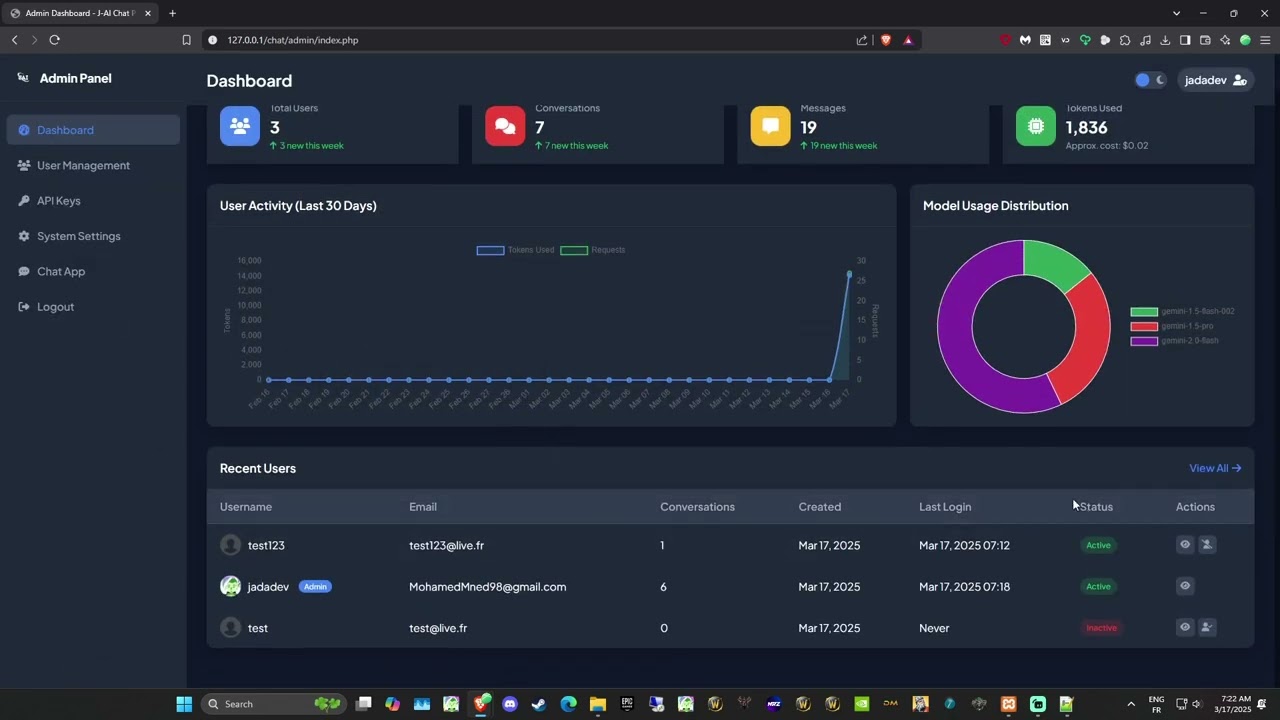
Task: Click the music note media control icon
Action: tap(1145, 40)
